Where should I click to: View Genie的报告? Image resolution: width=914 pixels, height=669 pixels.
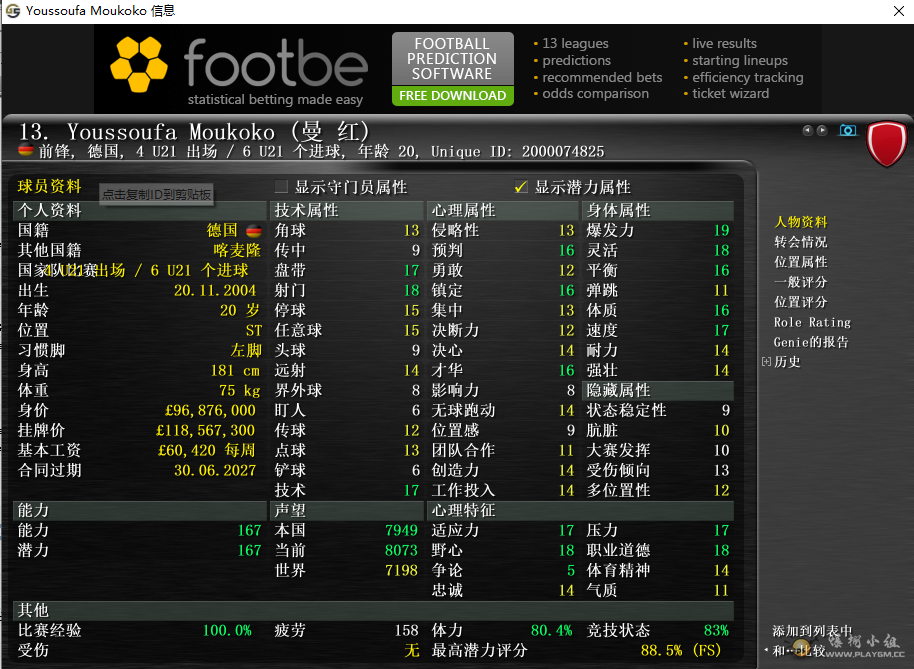pos(810,342)
